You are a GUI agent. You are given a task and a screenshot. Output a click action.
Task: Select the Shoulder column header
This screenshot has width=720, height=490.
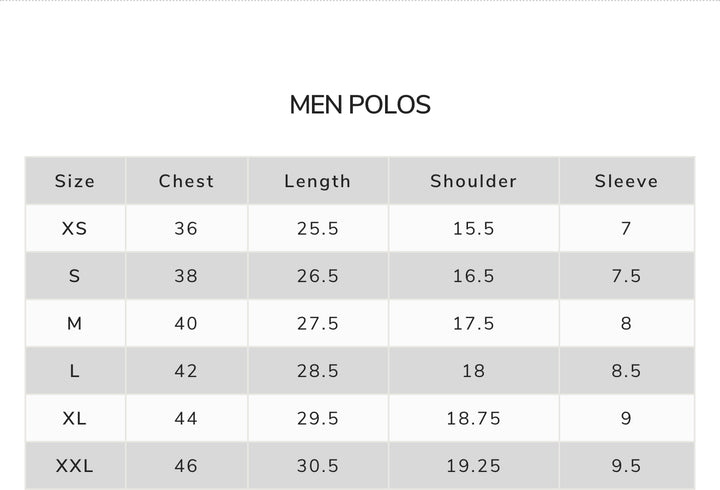tap(474, 181)
